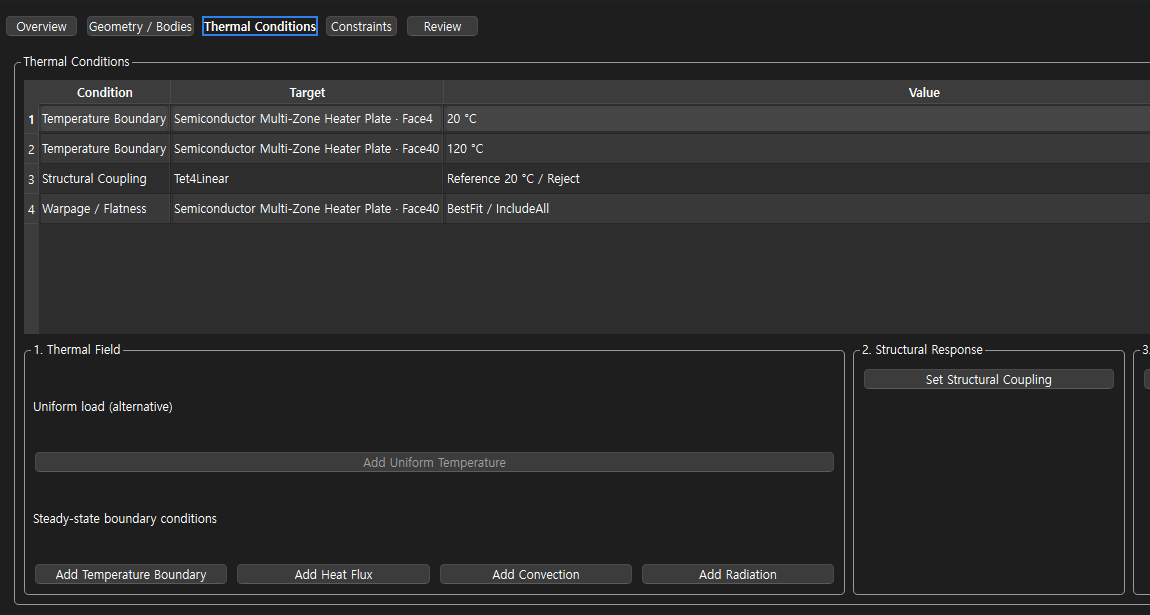Click the Face40 target in row 2
Screen dimensions: 1150x615
click(307, 149)
